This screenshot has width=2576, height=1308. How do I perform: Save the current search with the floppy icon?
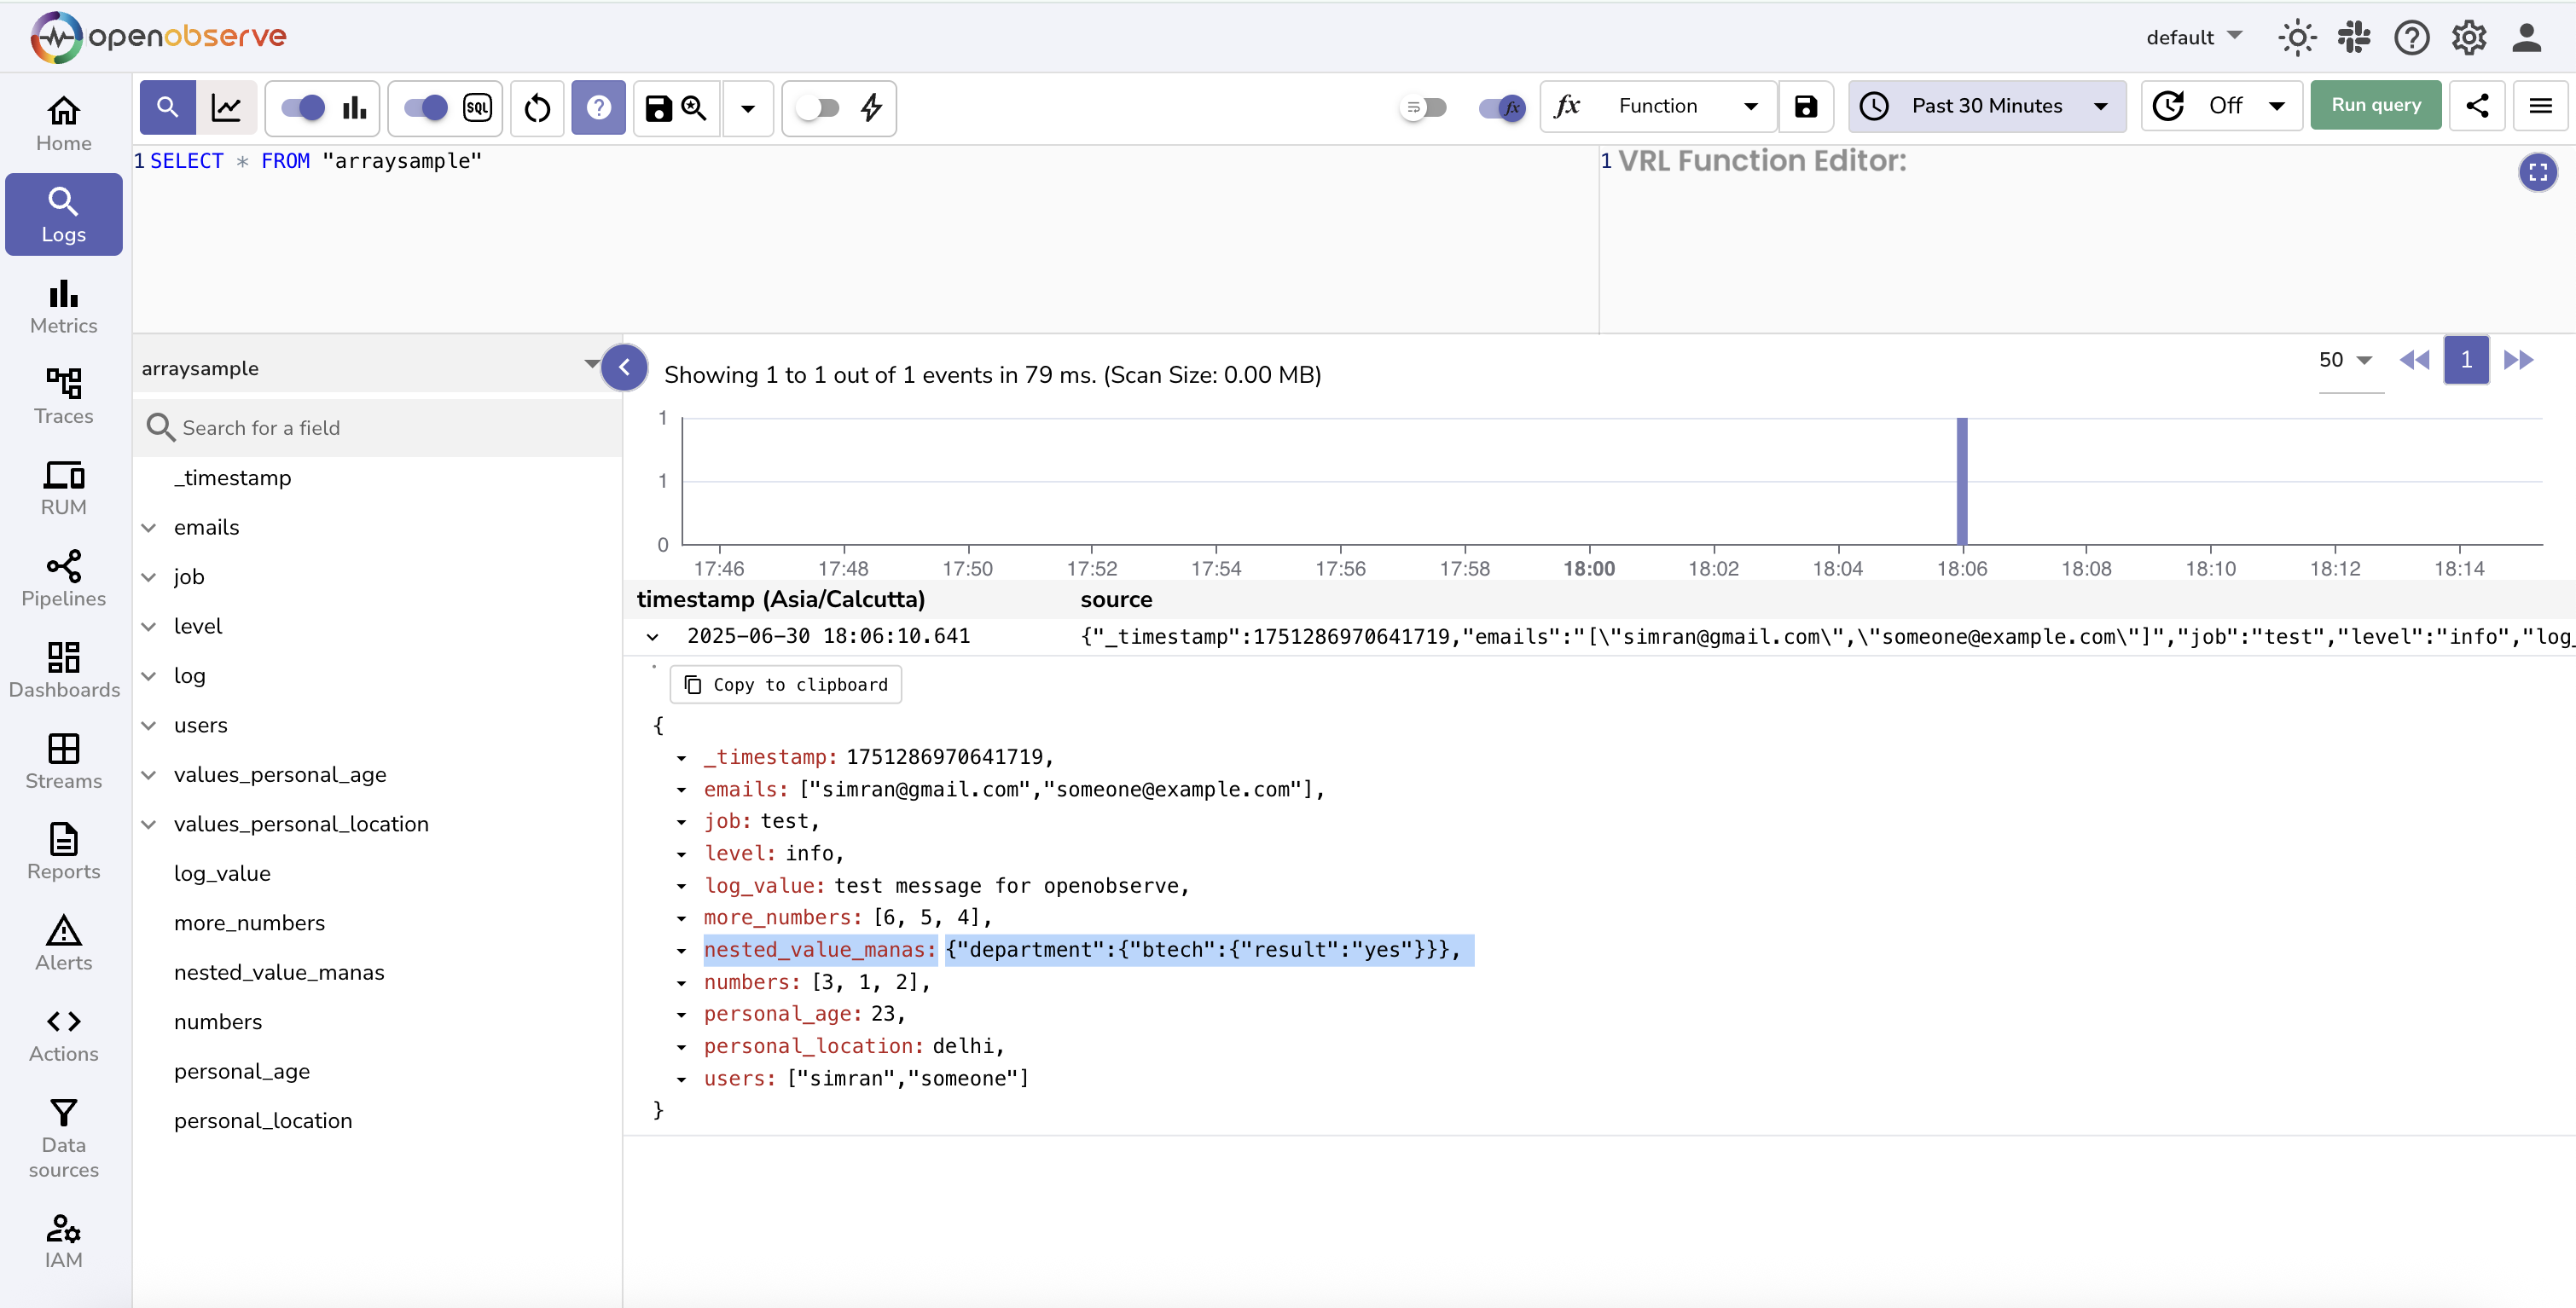[x=658, y=108]
